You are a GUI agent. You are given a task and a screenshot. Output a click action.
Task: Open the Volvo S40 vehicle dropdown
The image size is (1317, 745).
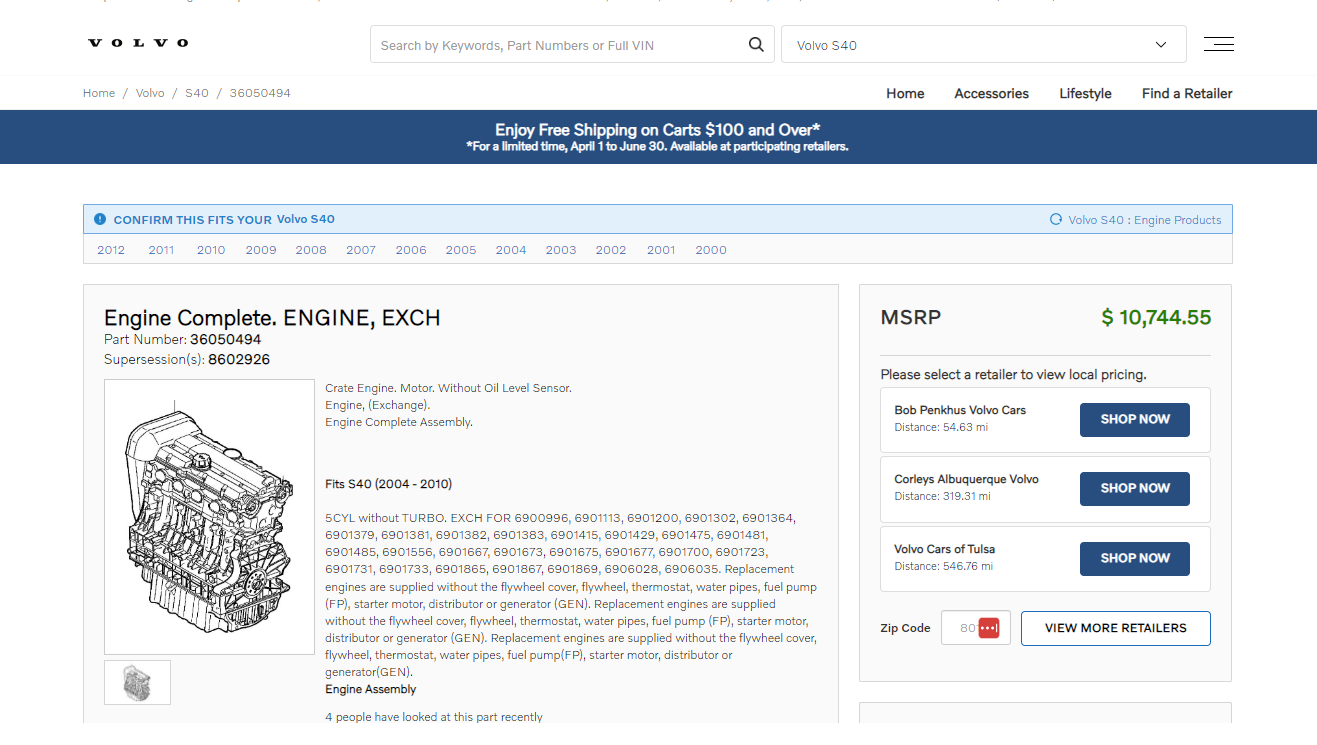coord(984,45)
